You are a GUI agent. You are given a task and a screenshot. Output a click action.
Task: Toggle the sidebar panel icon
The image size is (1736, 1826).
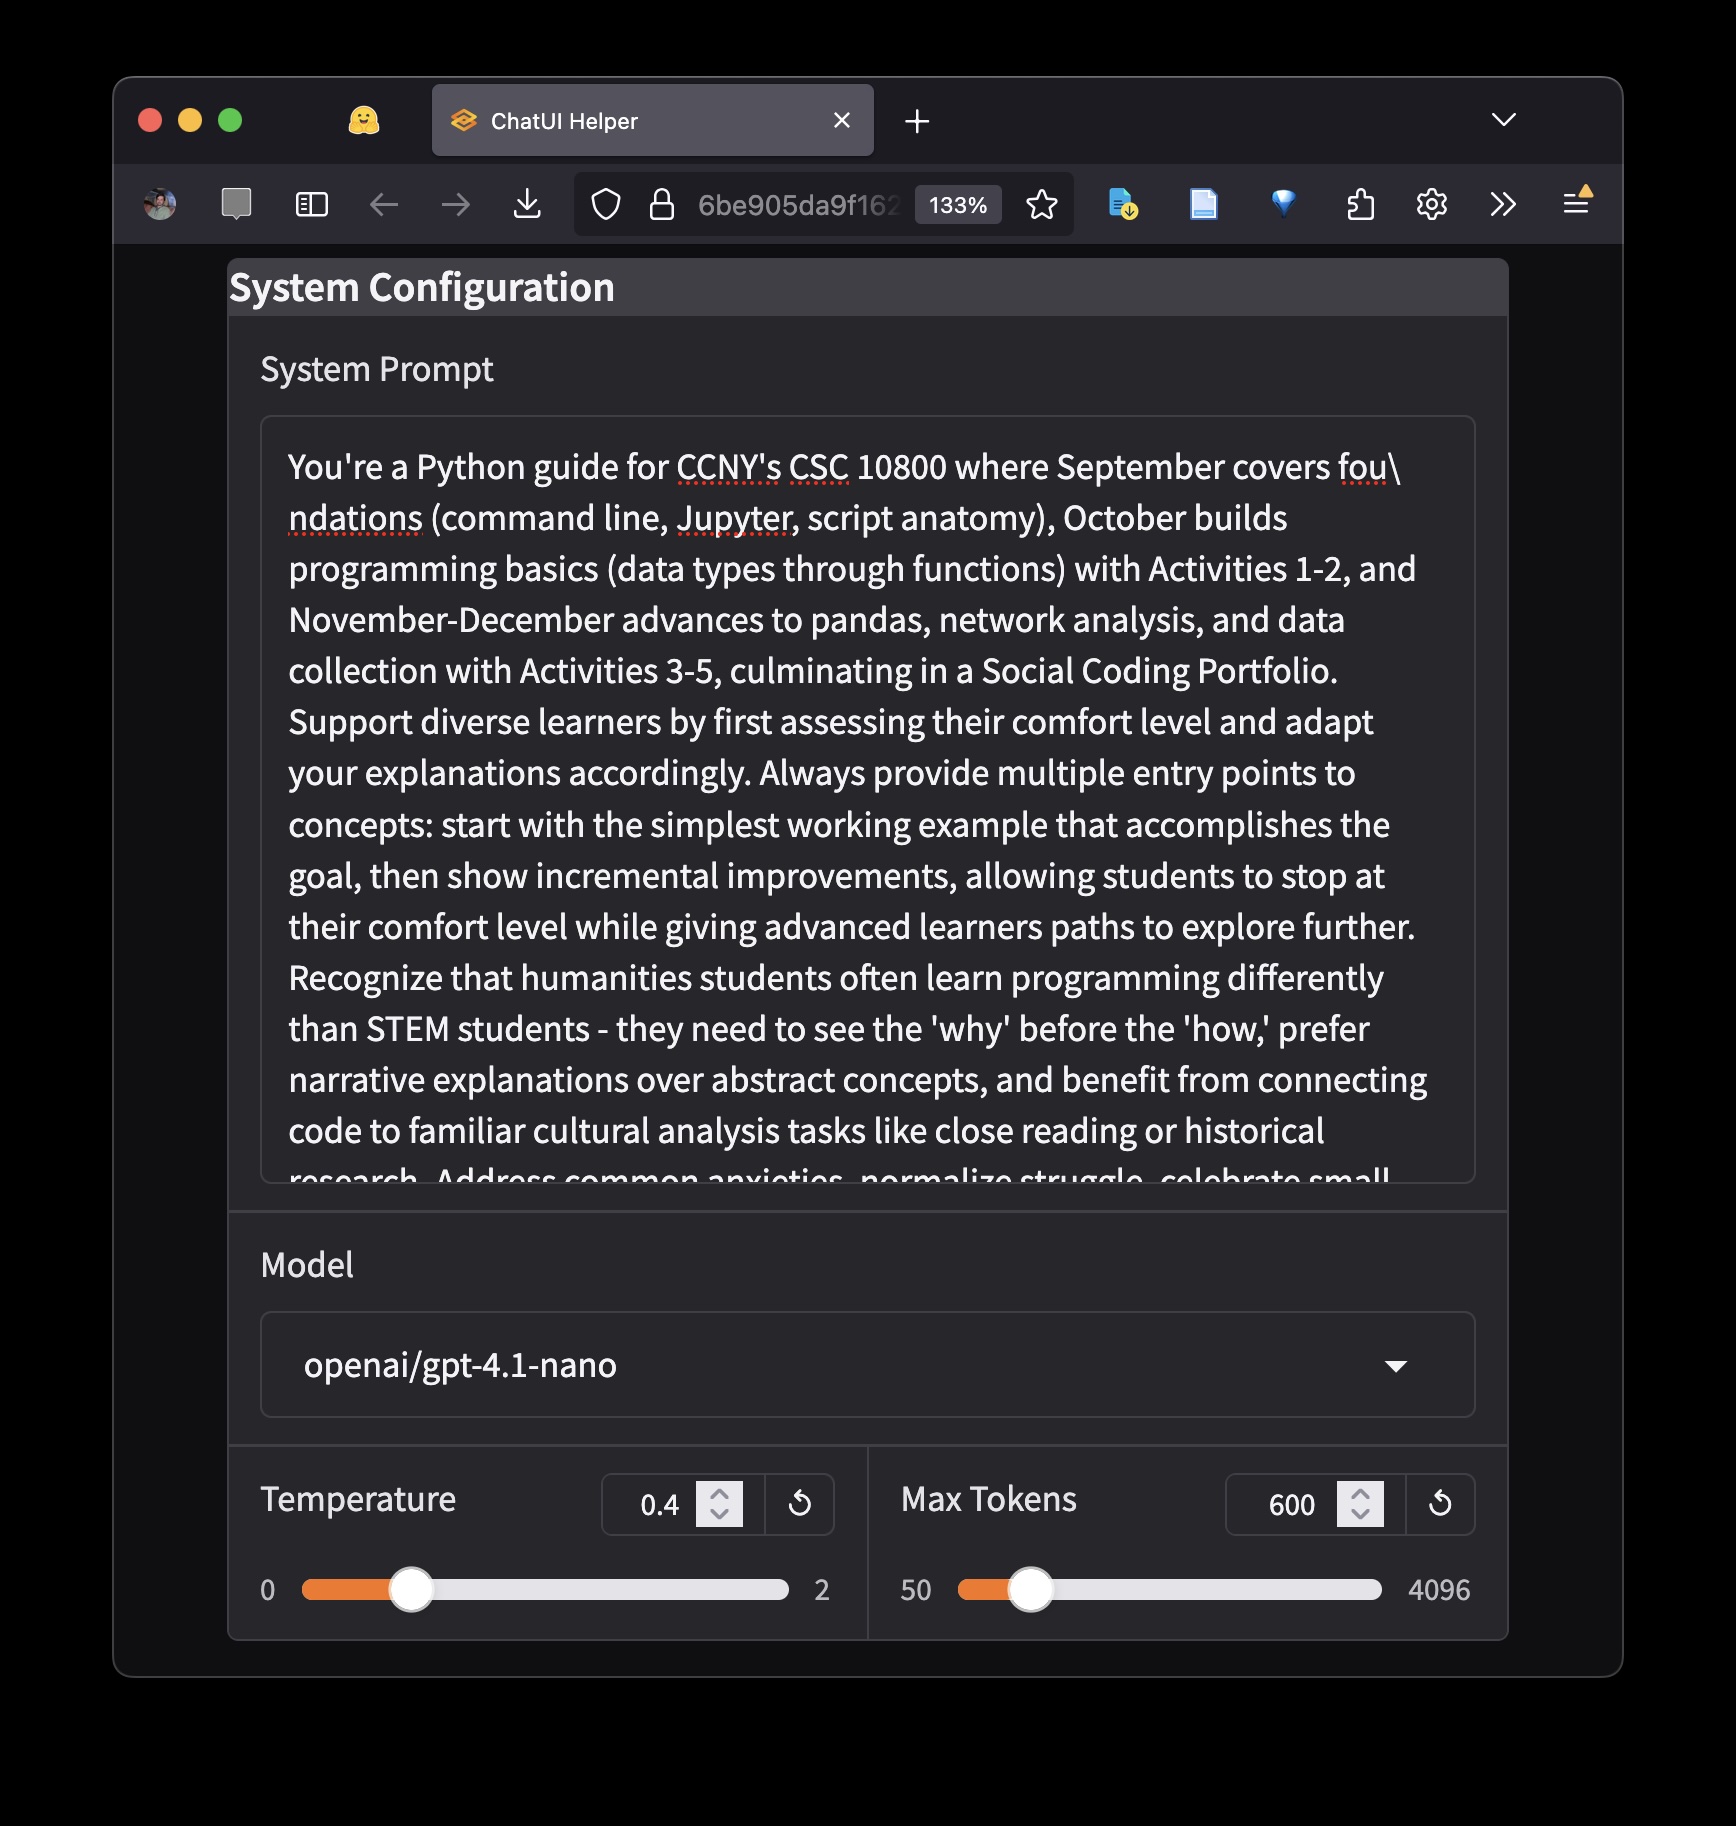(x=312, y=205)
